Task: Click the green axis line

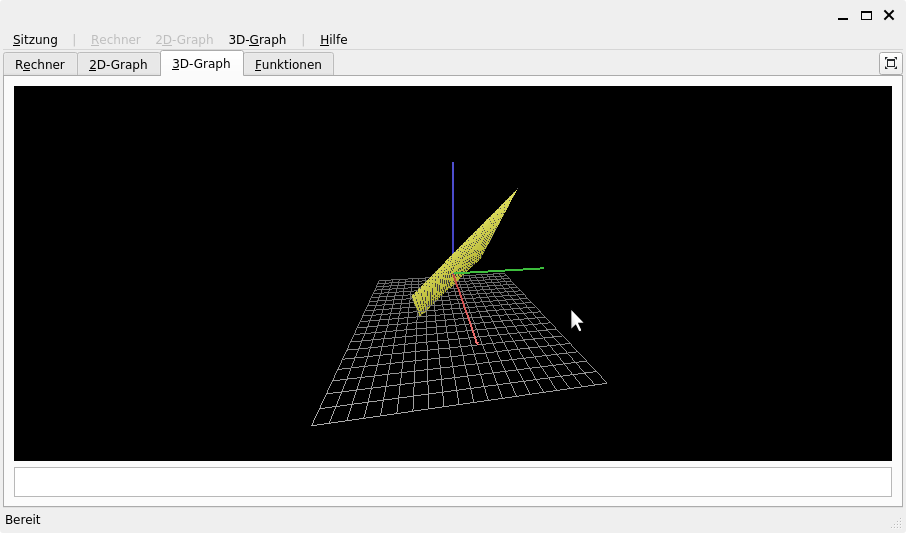Action: 510,269
